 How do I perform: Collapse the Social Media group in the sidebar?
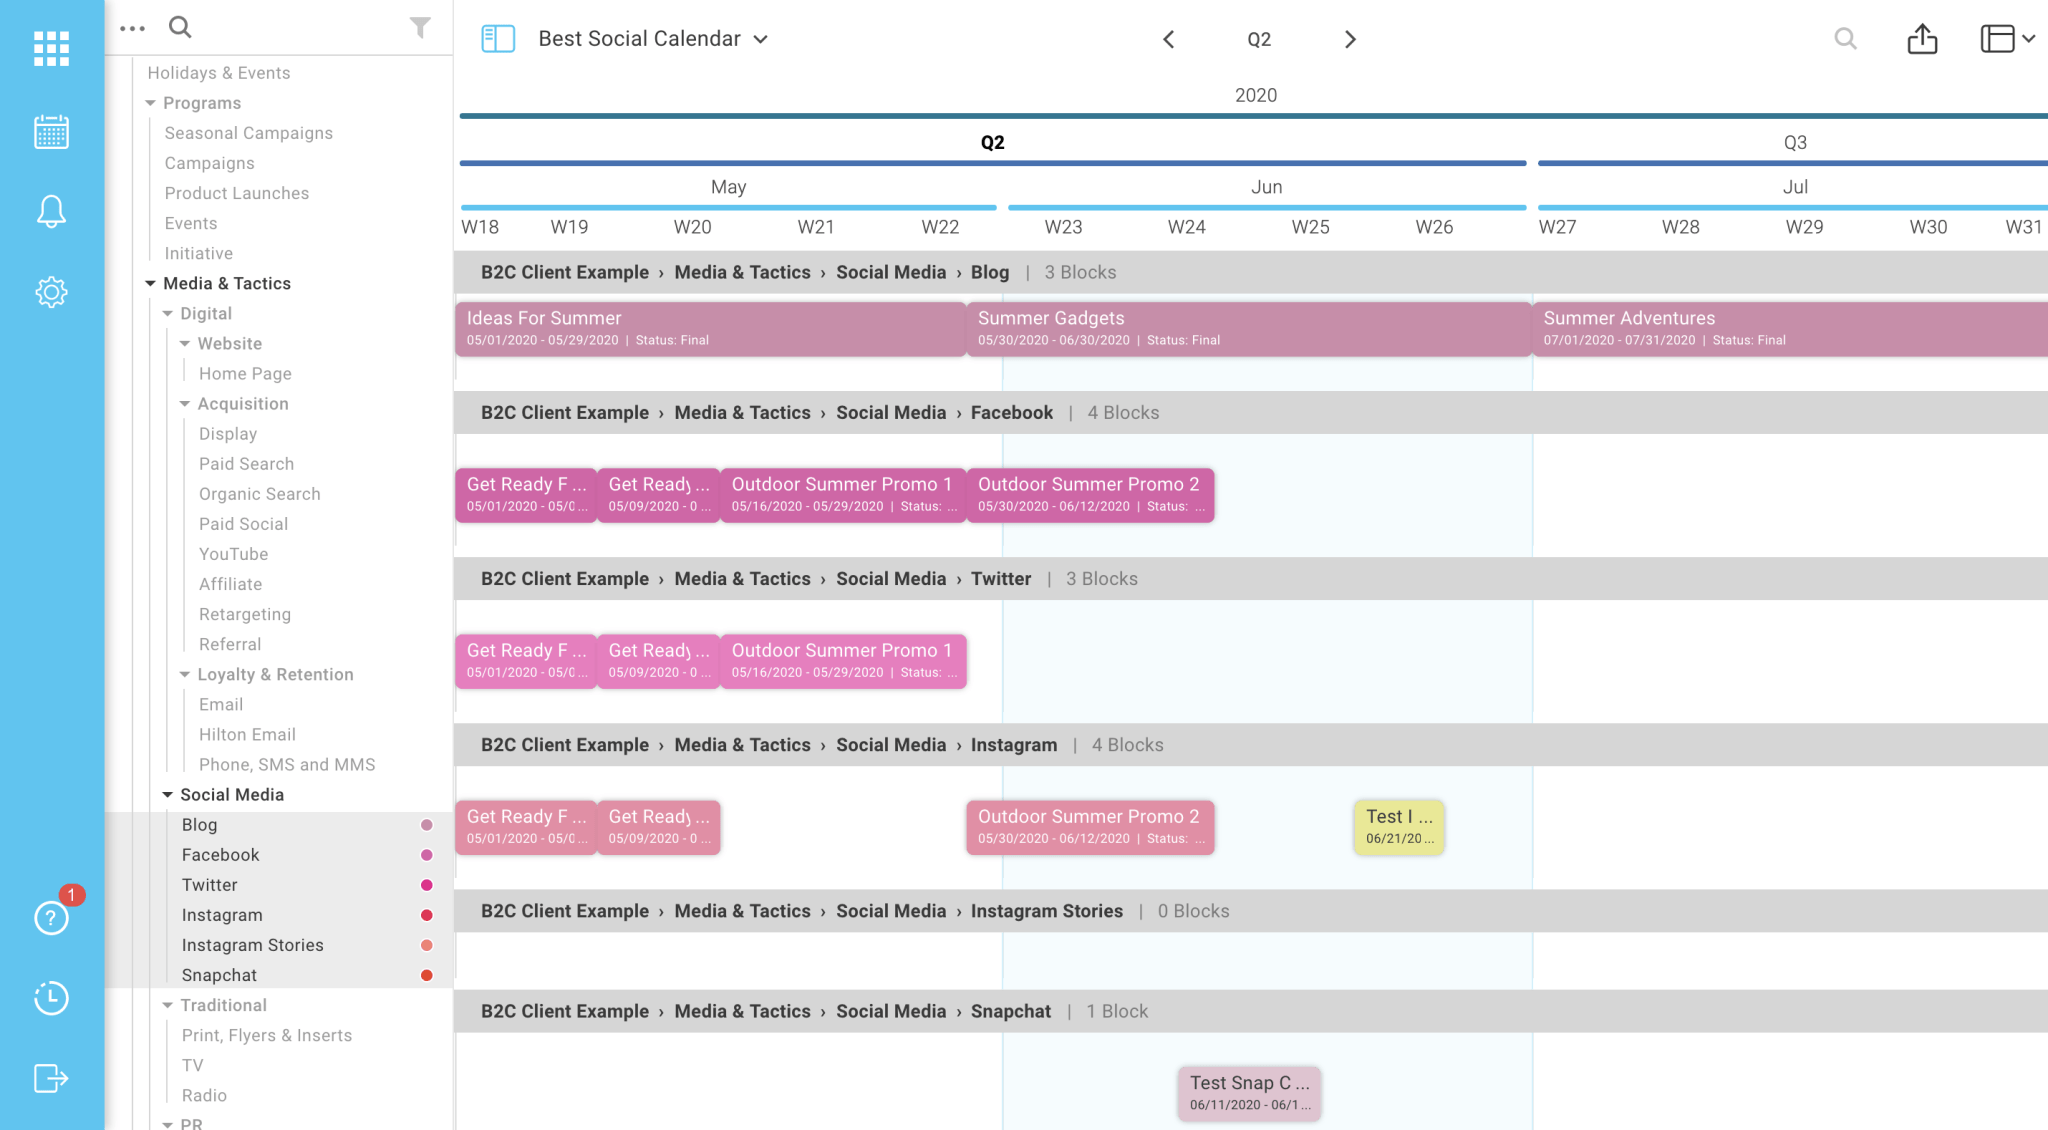click(x=167, y=794)
